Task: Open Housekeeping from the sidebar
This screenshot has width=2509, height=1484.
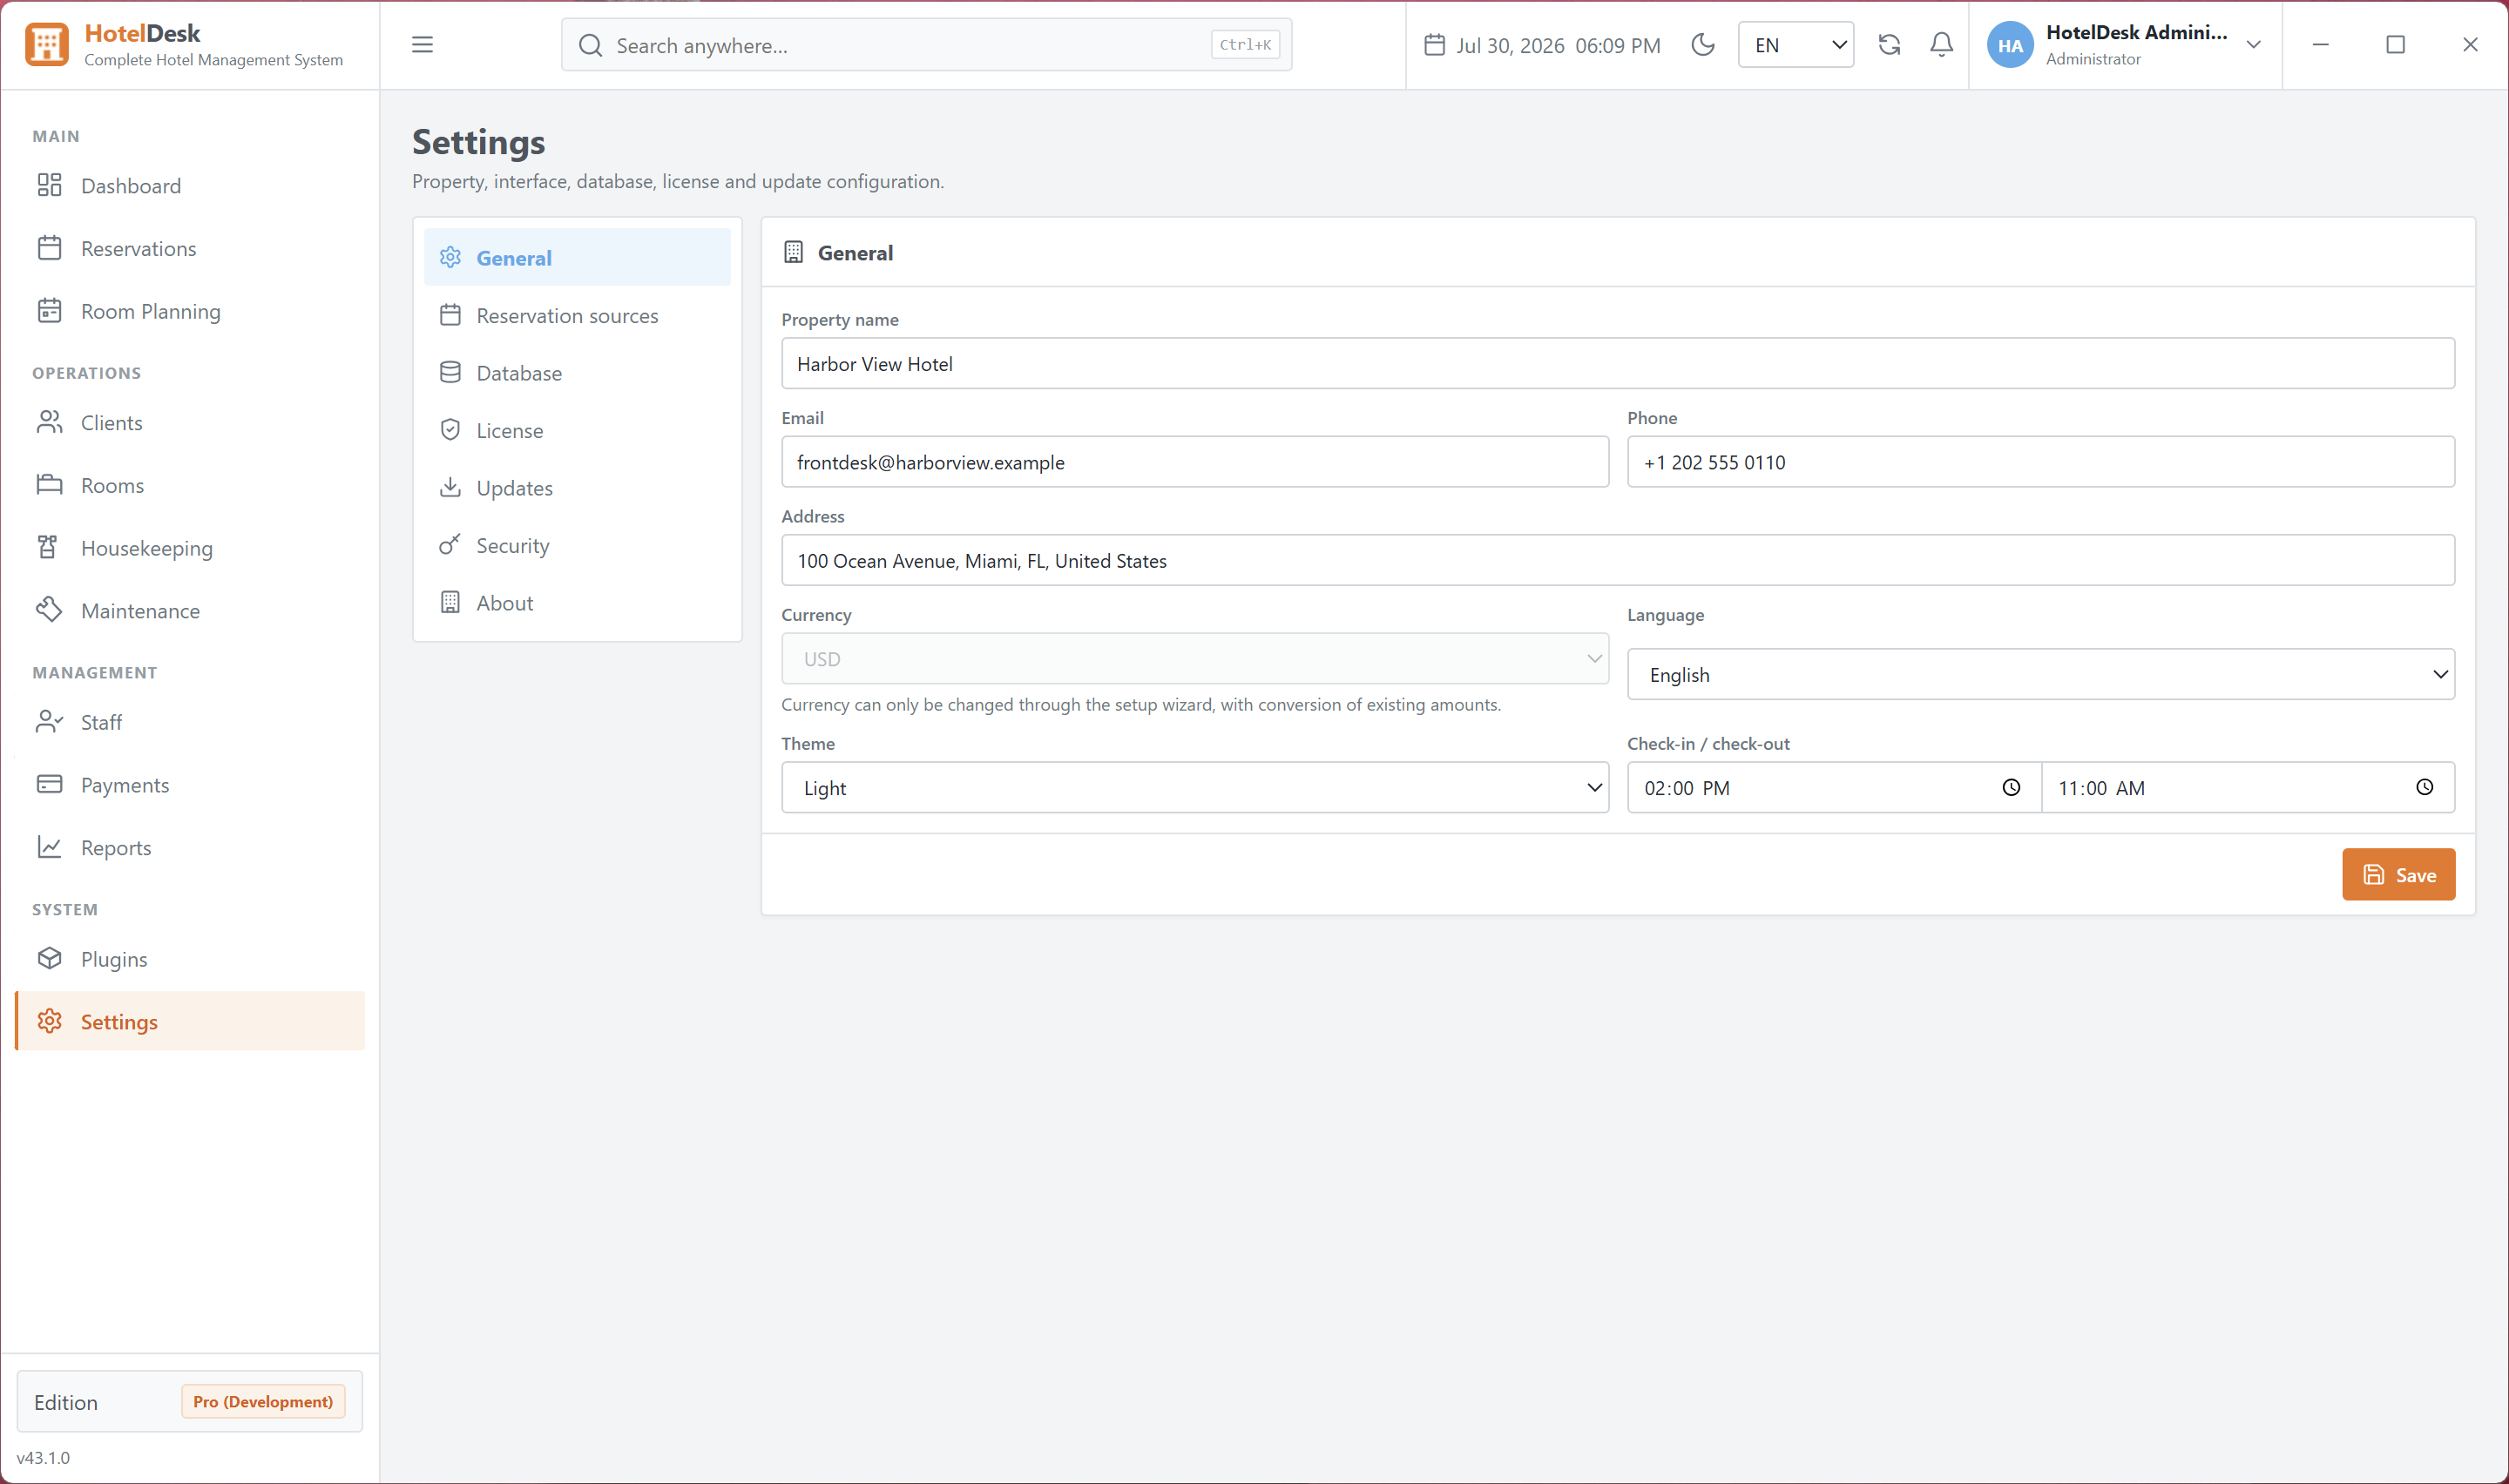Action: coord(190,548)
